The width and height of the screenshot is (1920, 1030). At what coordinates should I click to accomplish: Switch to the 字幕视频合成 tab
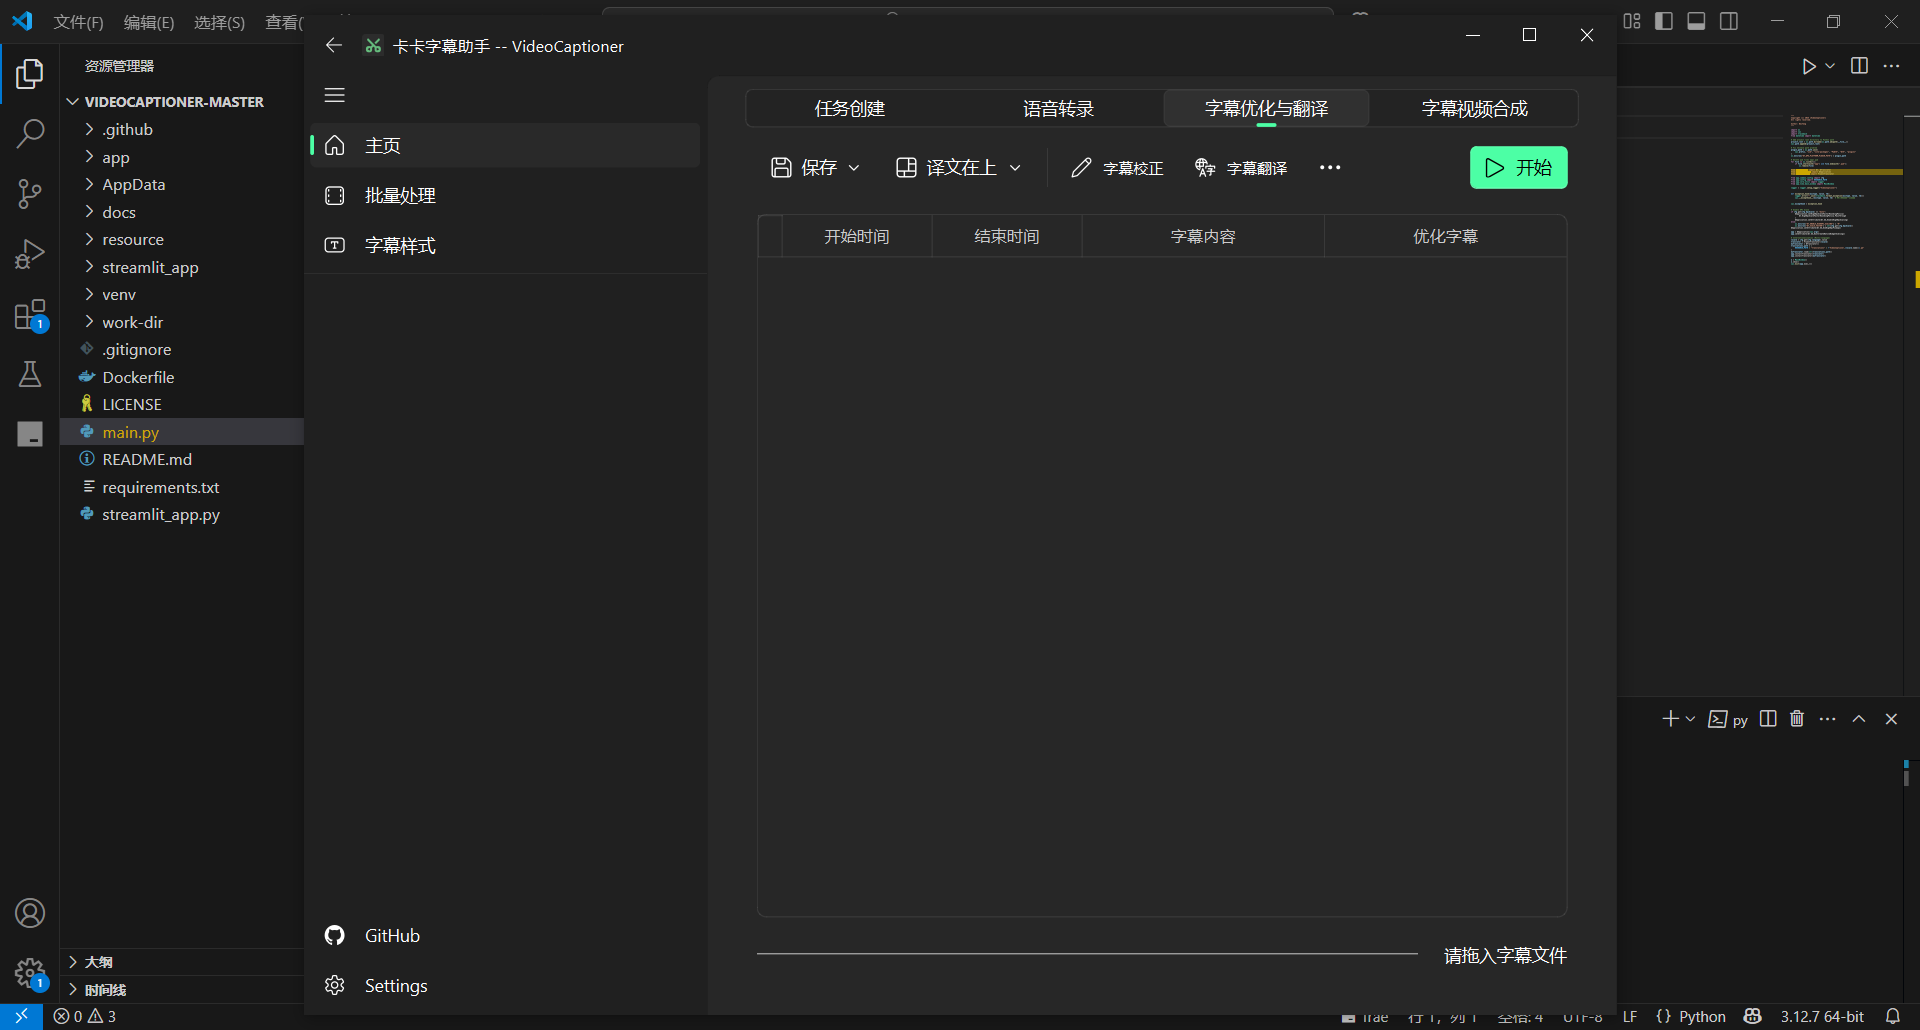[x=1475, y=108]
